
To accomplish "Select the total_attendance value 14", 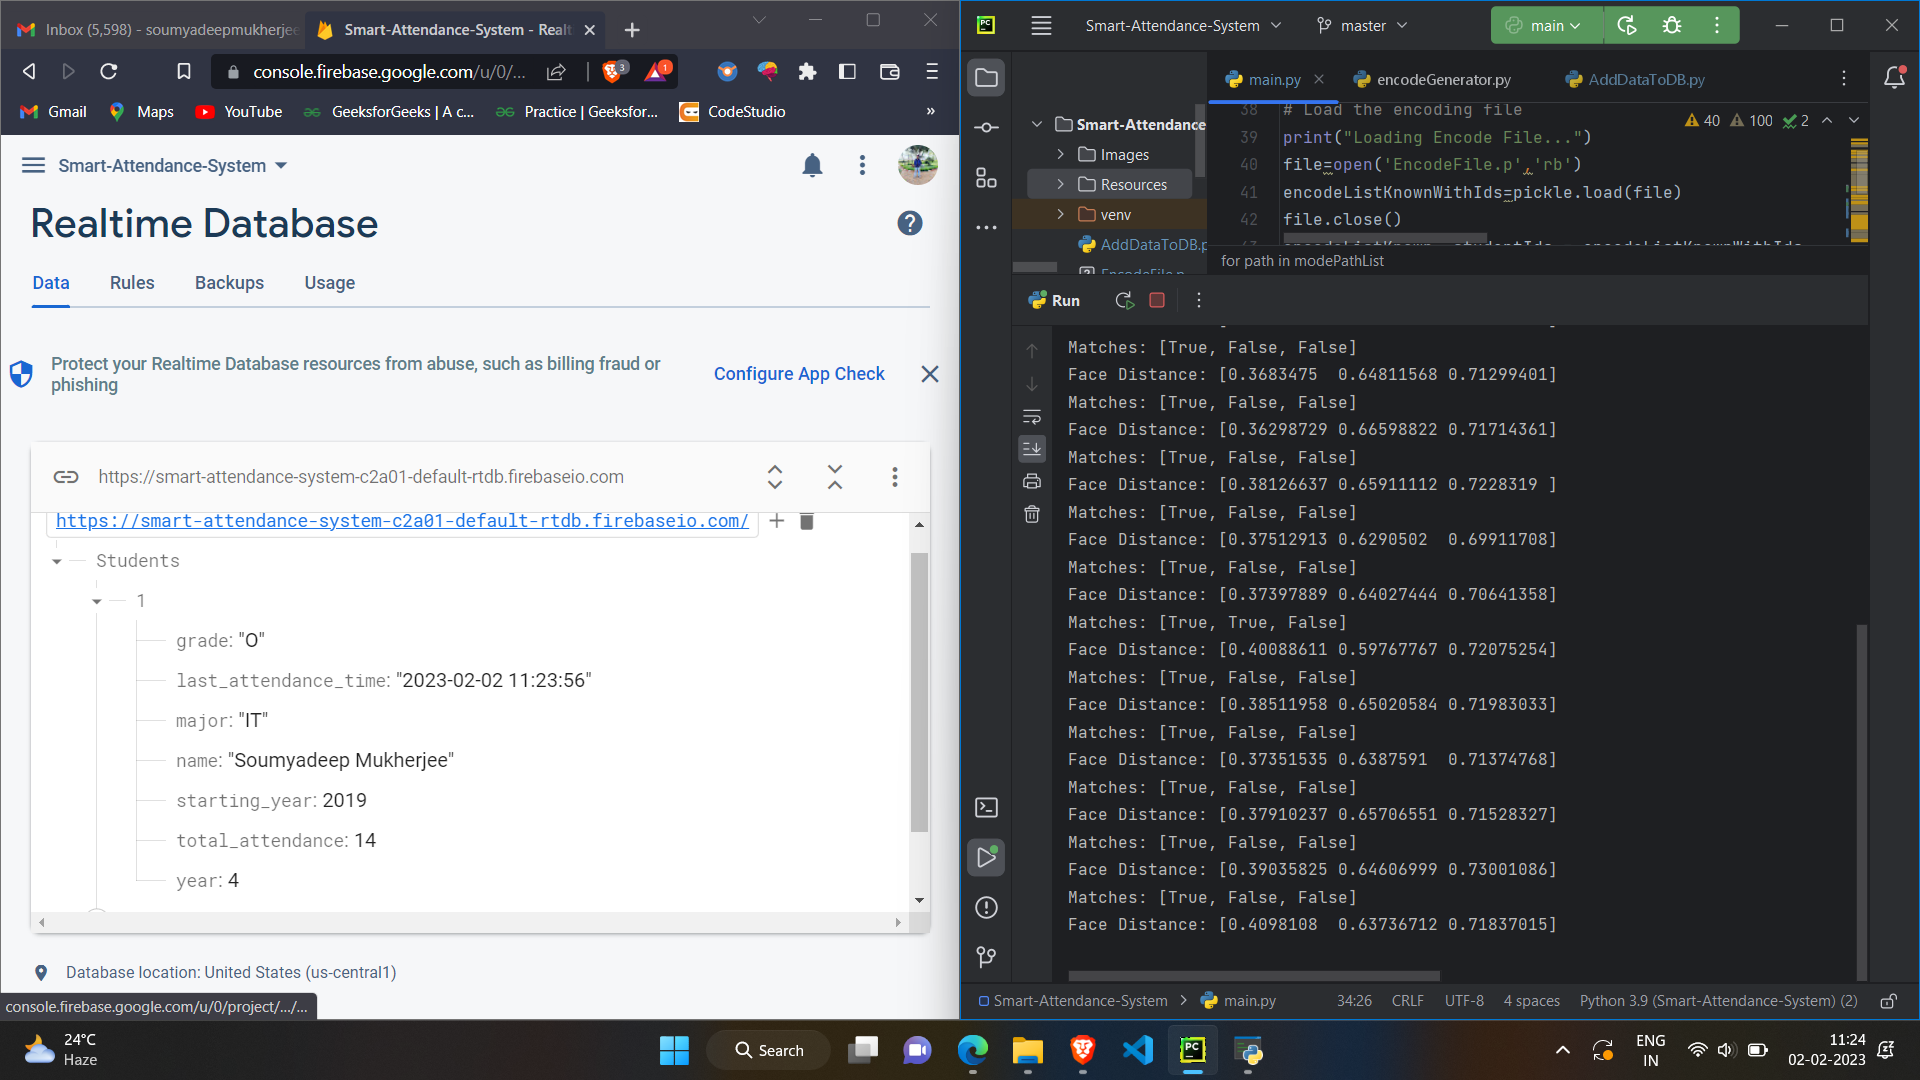I will 365,841.
